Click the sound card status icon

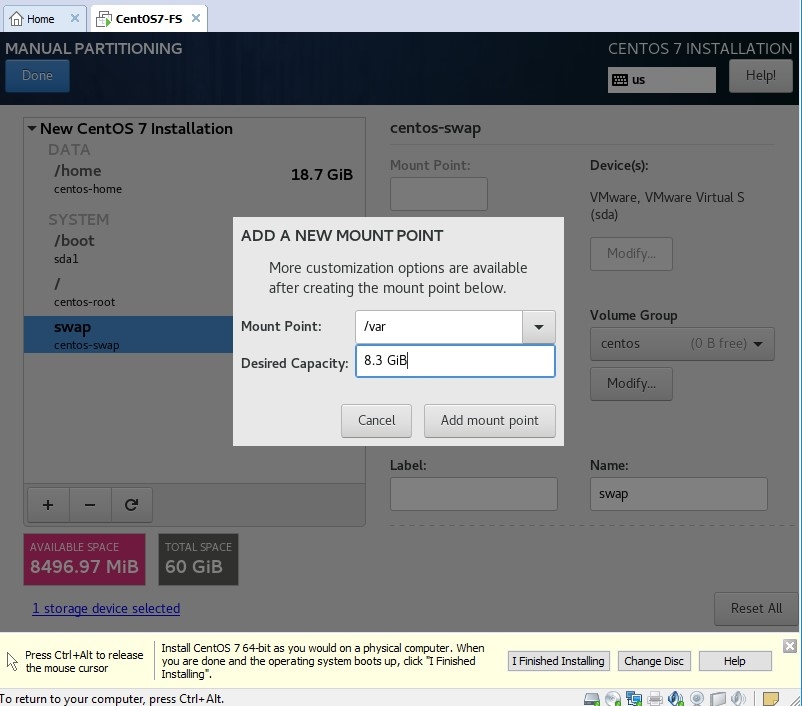click(676, 698)
